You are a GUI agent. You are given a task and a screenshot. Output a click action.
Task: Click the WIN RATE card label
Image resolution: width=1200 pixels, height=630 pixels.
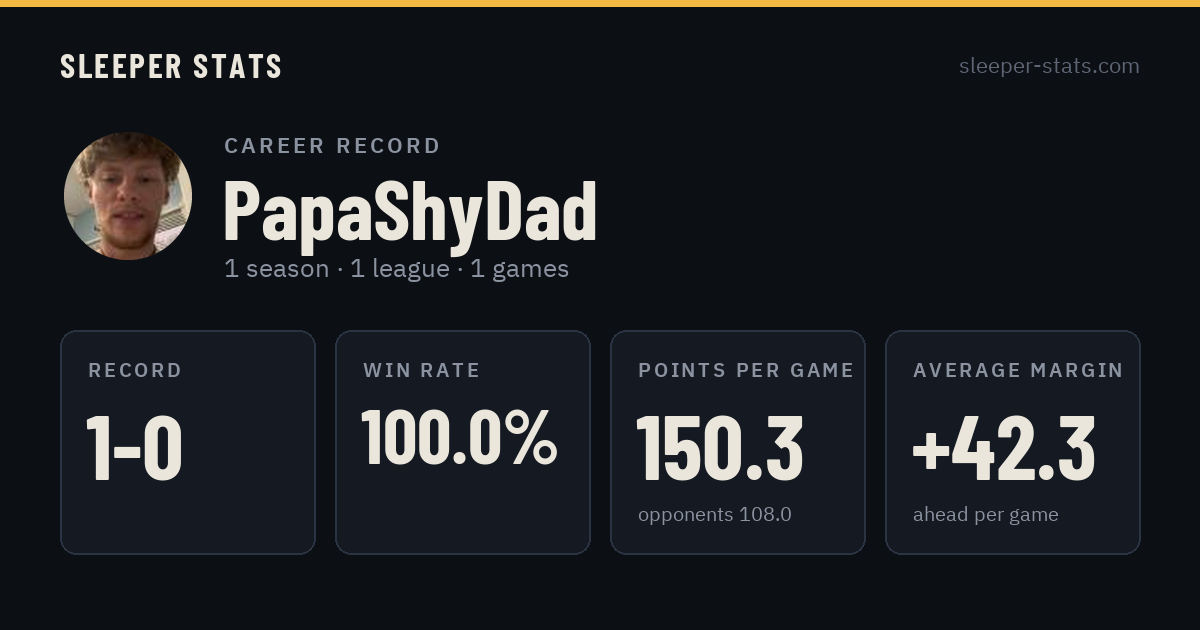[422, 371]
